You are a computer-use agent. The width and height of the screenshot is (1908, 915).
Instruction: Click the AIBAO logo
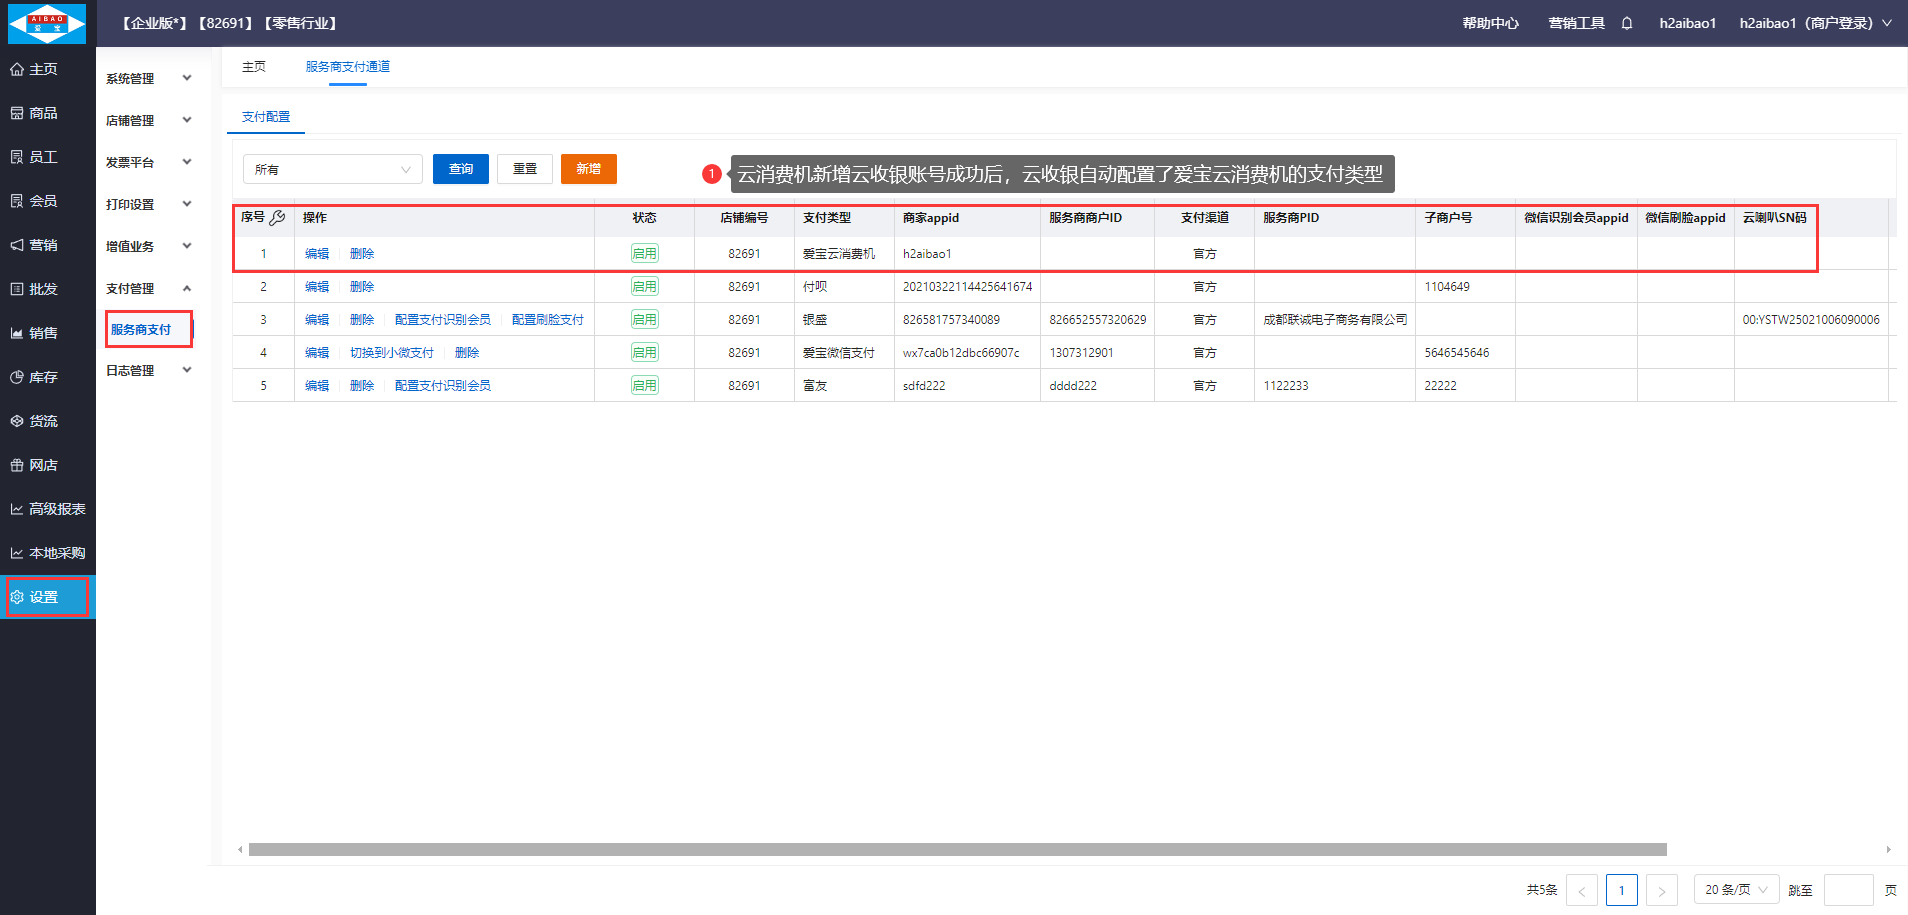click(47, 23)
